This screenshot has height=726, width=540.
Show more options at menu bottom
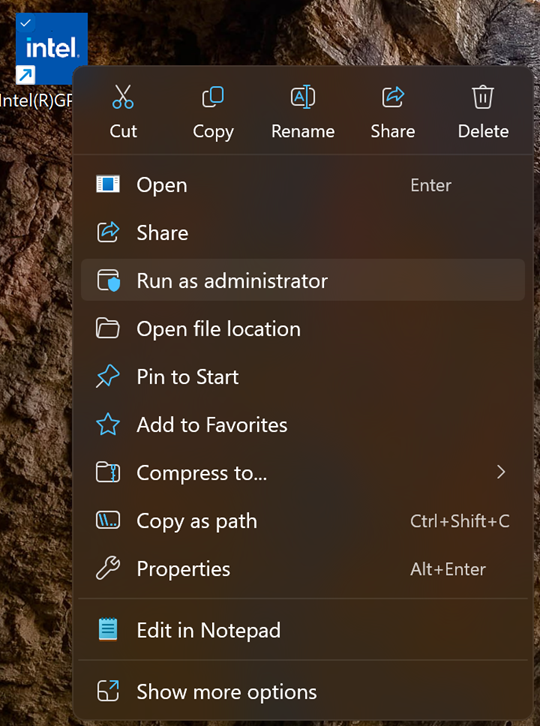click(303, 692)
